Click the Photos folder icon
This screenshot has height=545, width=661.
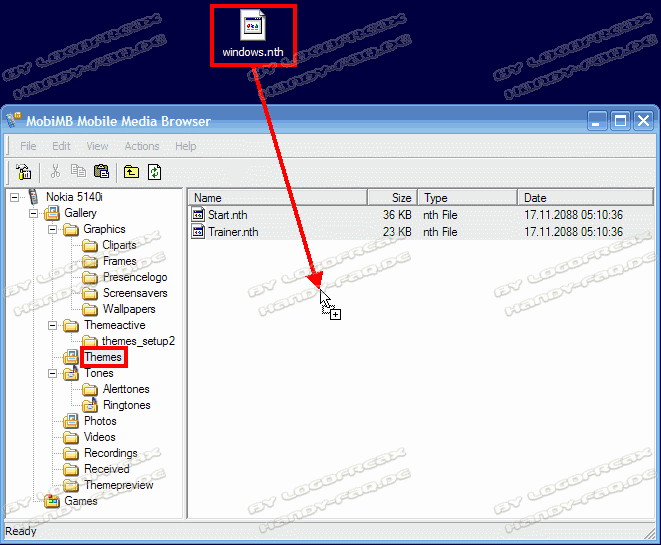point(71,421)
